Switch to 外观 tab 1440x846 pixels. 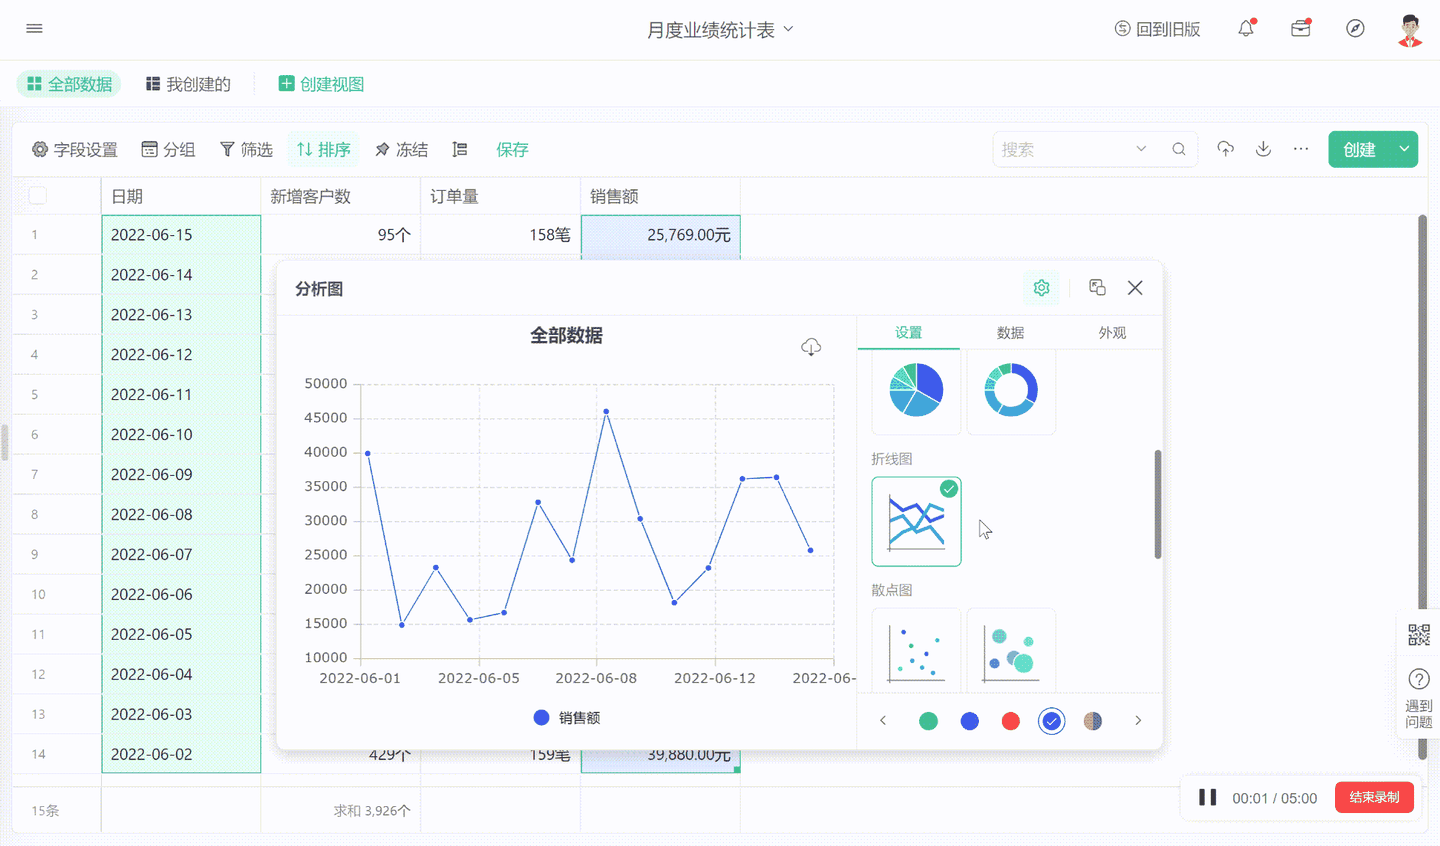coord(1113,333)
